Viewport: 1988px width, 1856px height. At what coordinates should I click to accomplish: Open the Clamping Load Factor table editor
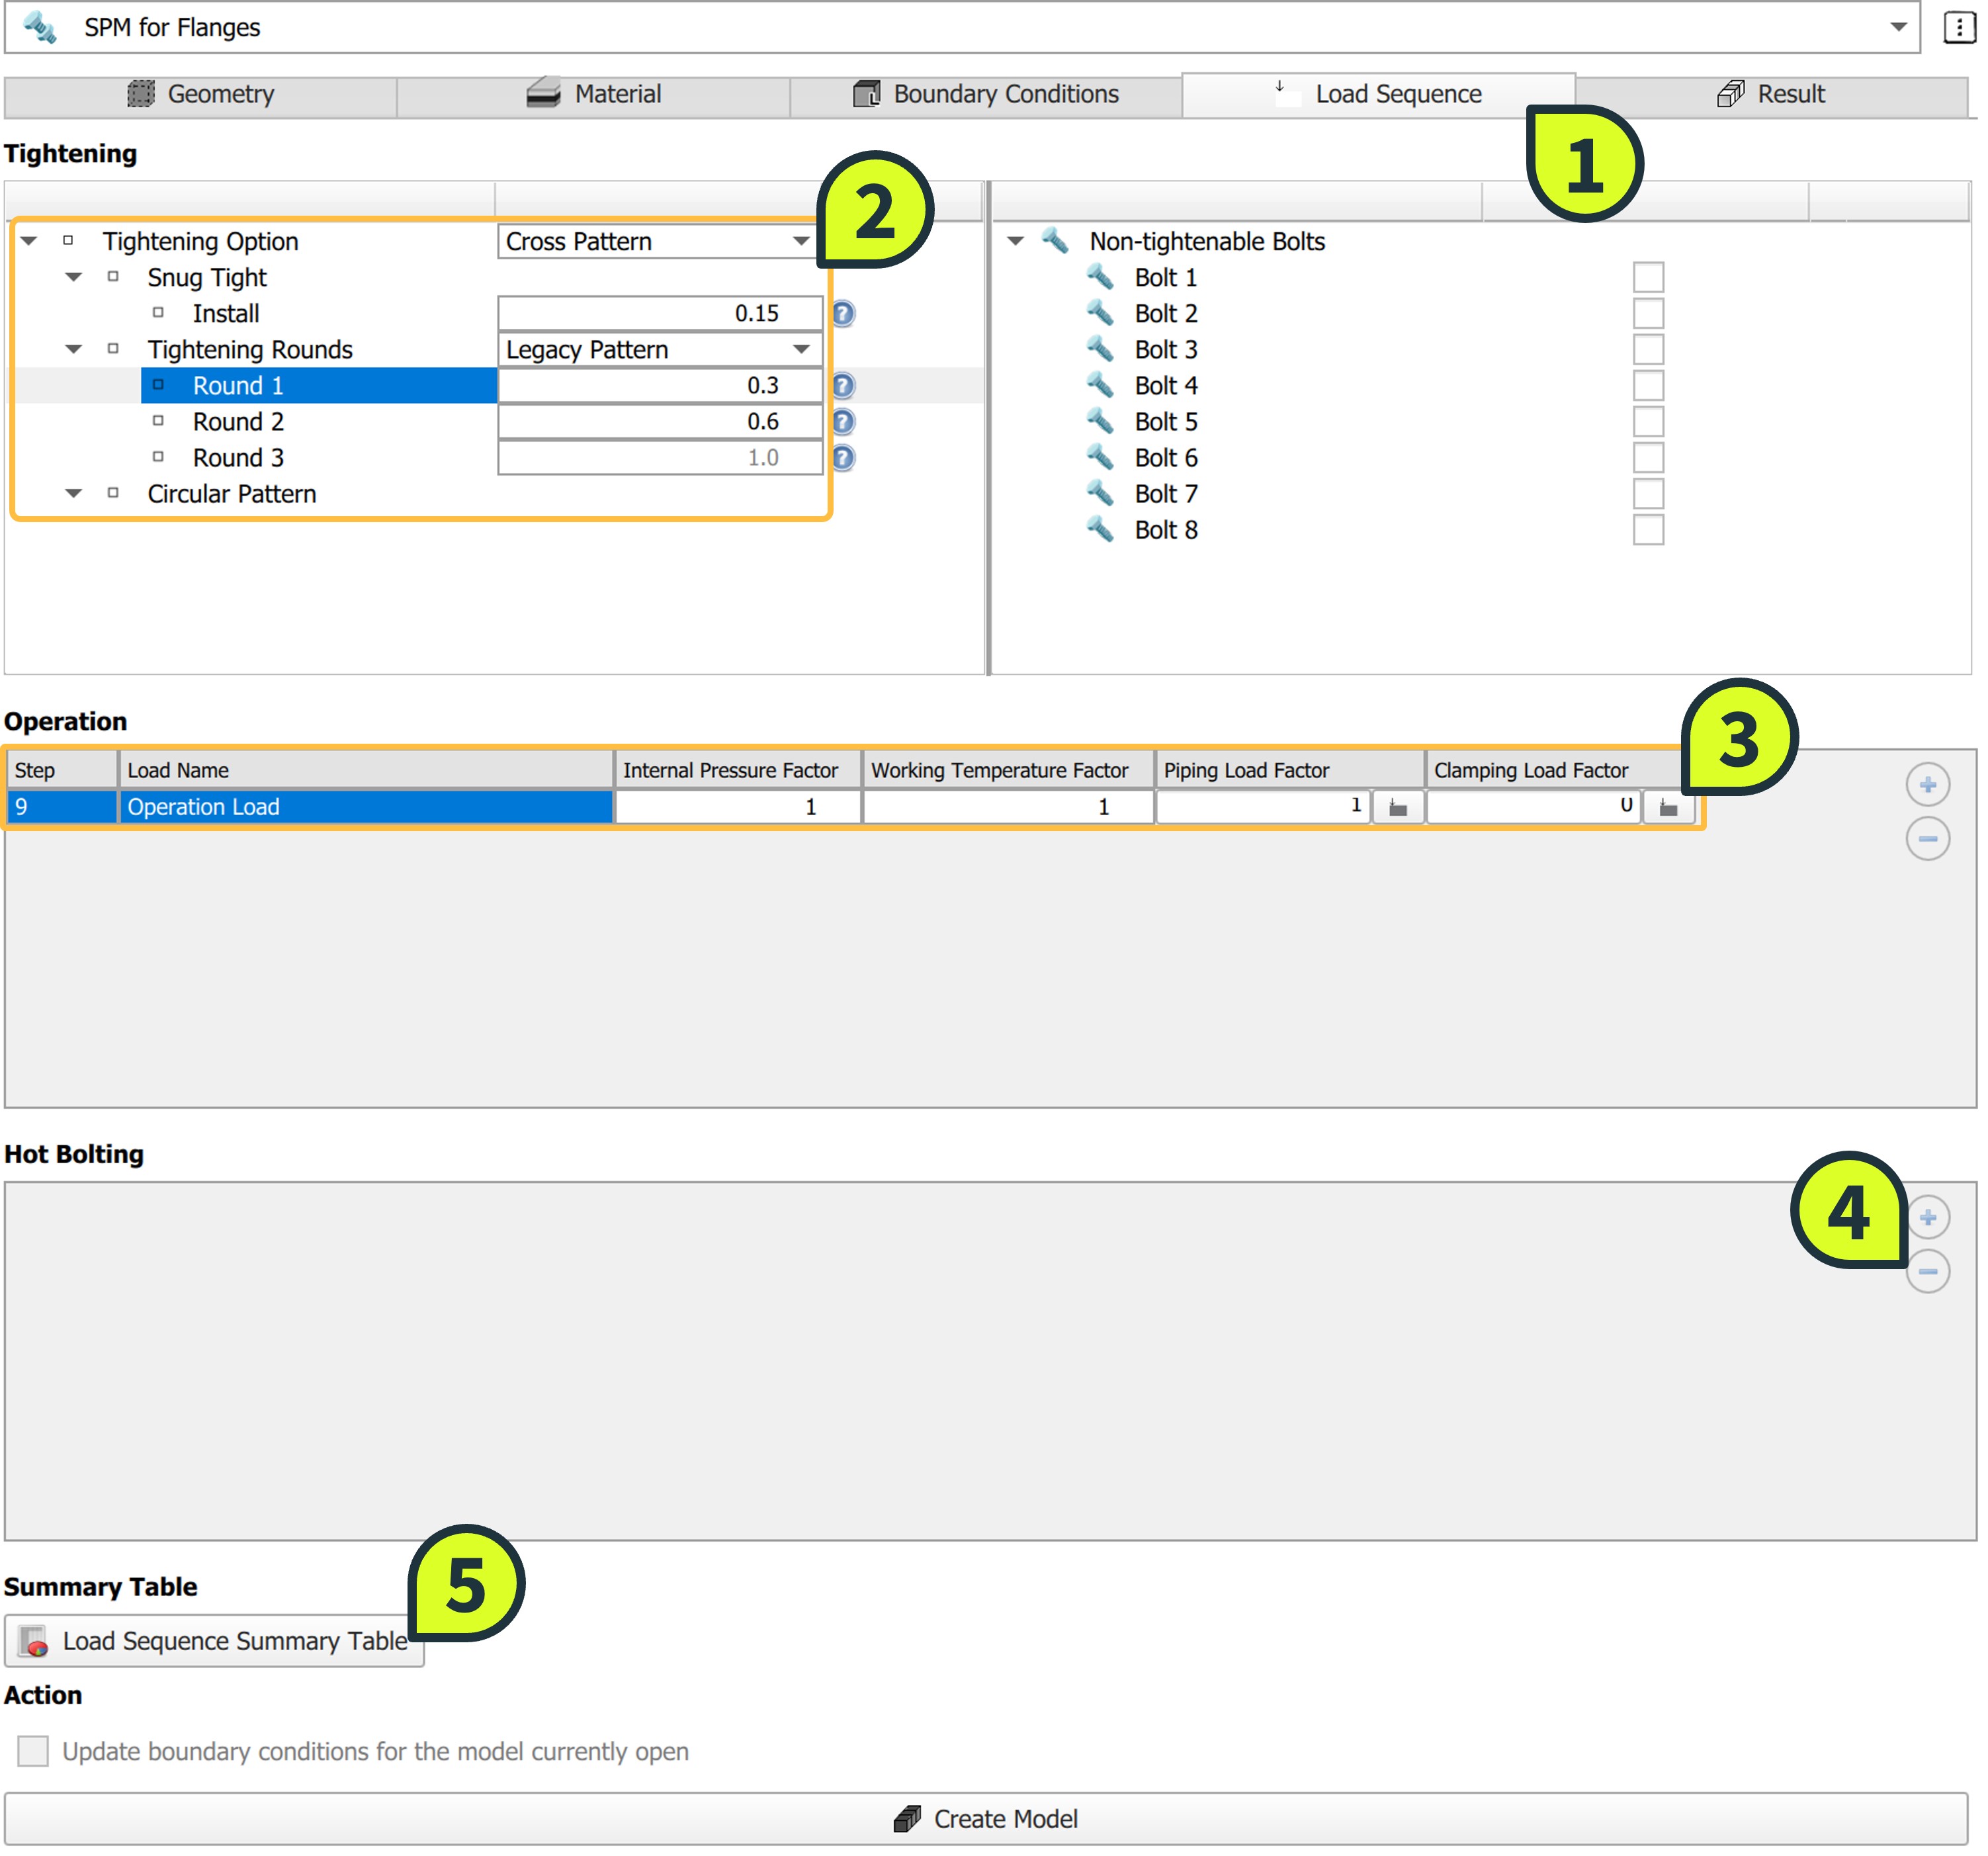(1667, 808)
